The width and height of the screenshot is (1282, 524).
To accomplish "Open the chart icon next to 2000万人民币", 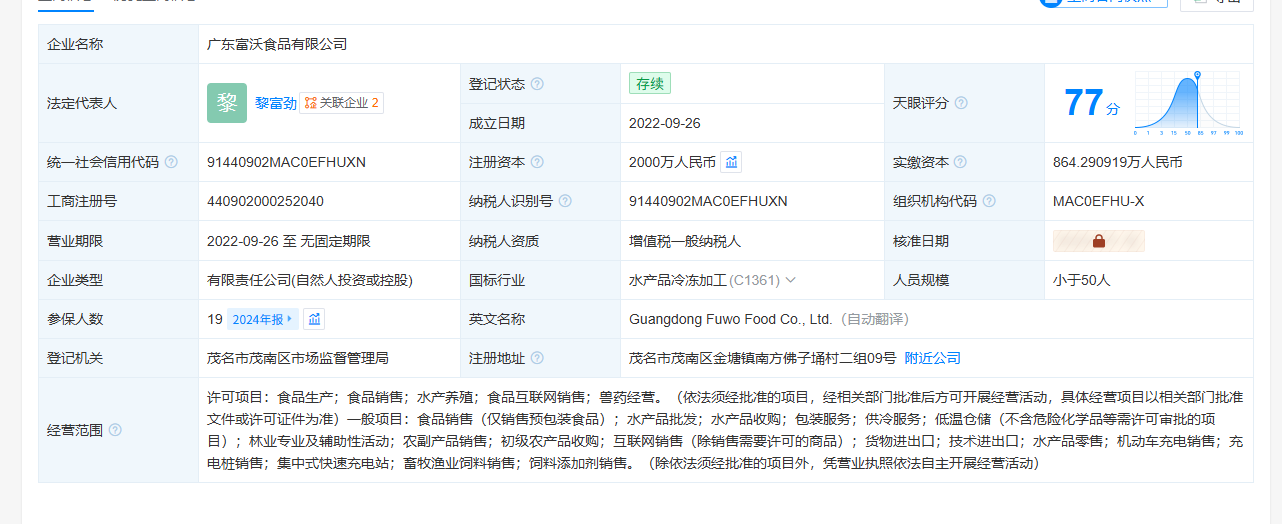I will [731, 162].
